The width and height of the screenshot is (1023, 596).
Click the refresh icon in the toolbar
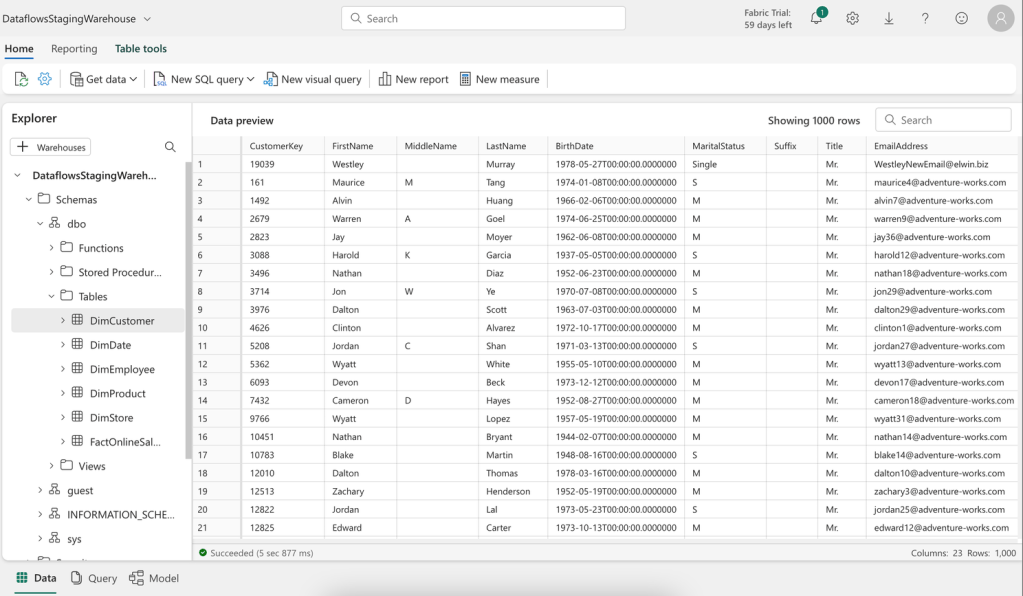22,79
